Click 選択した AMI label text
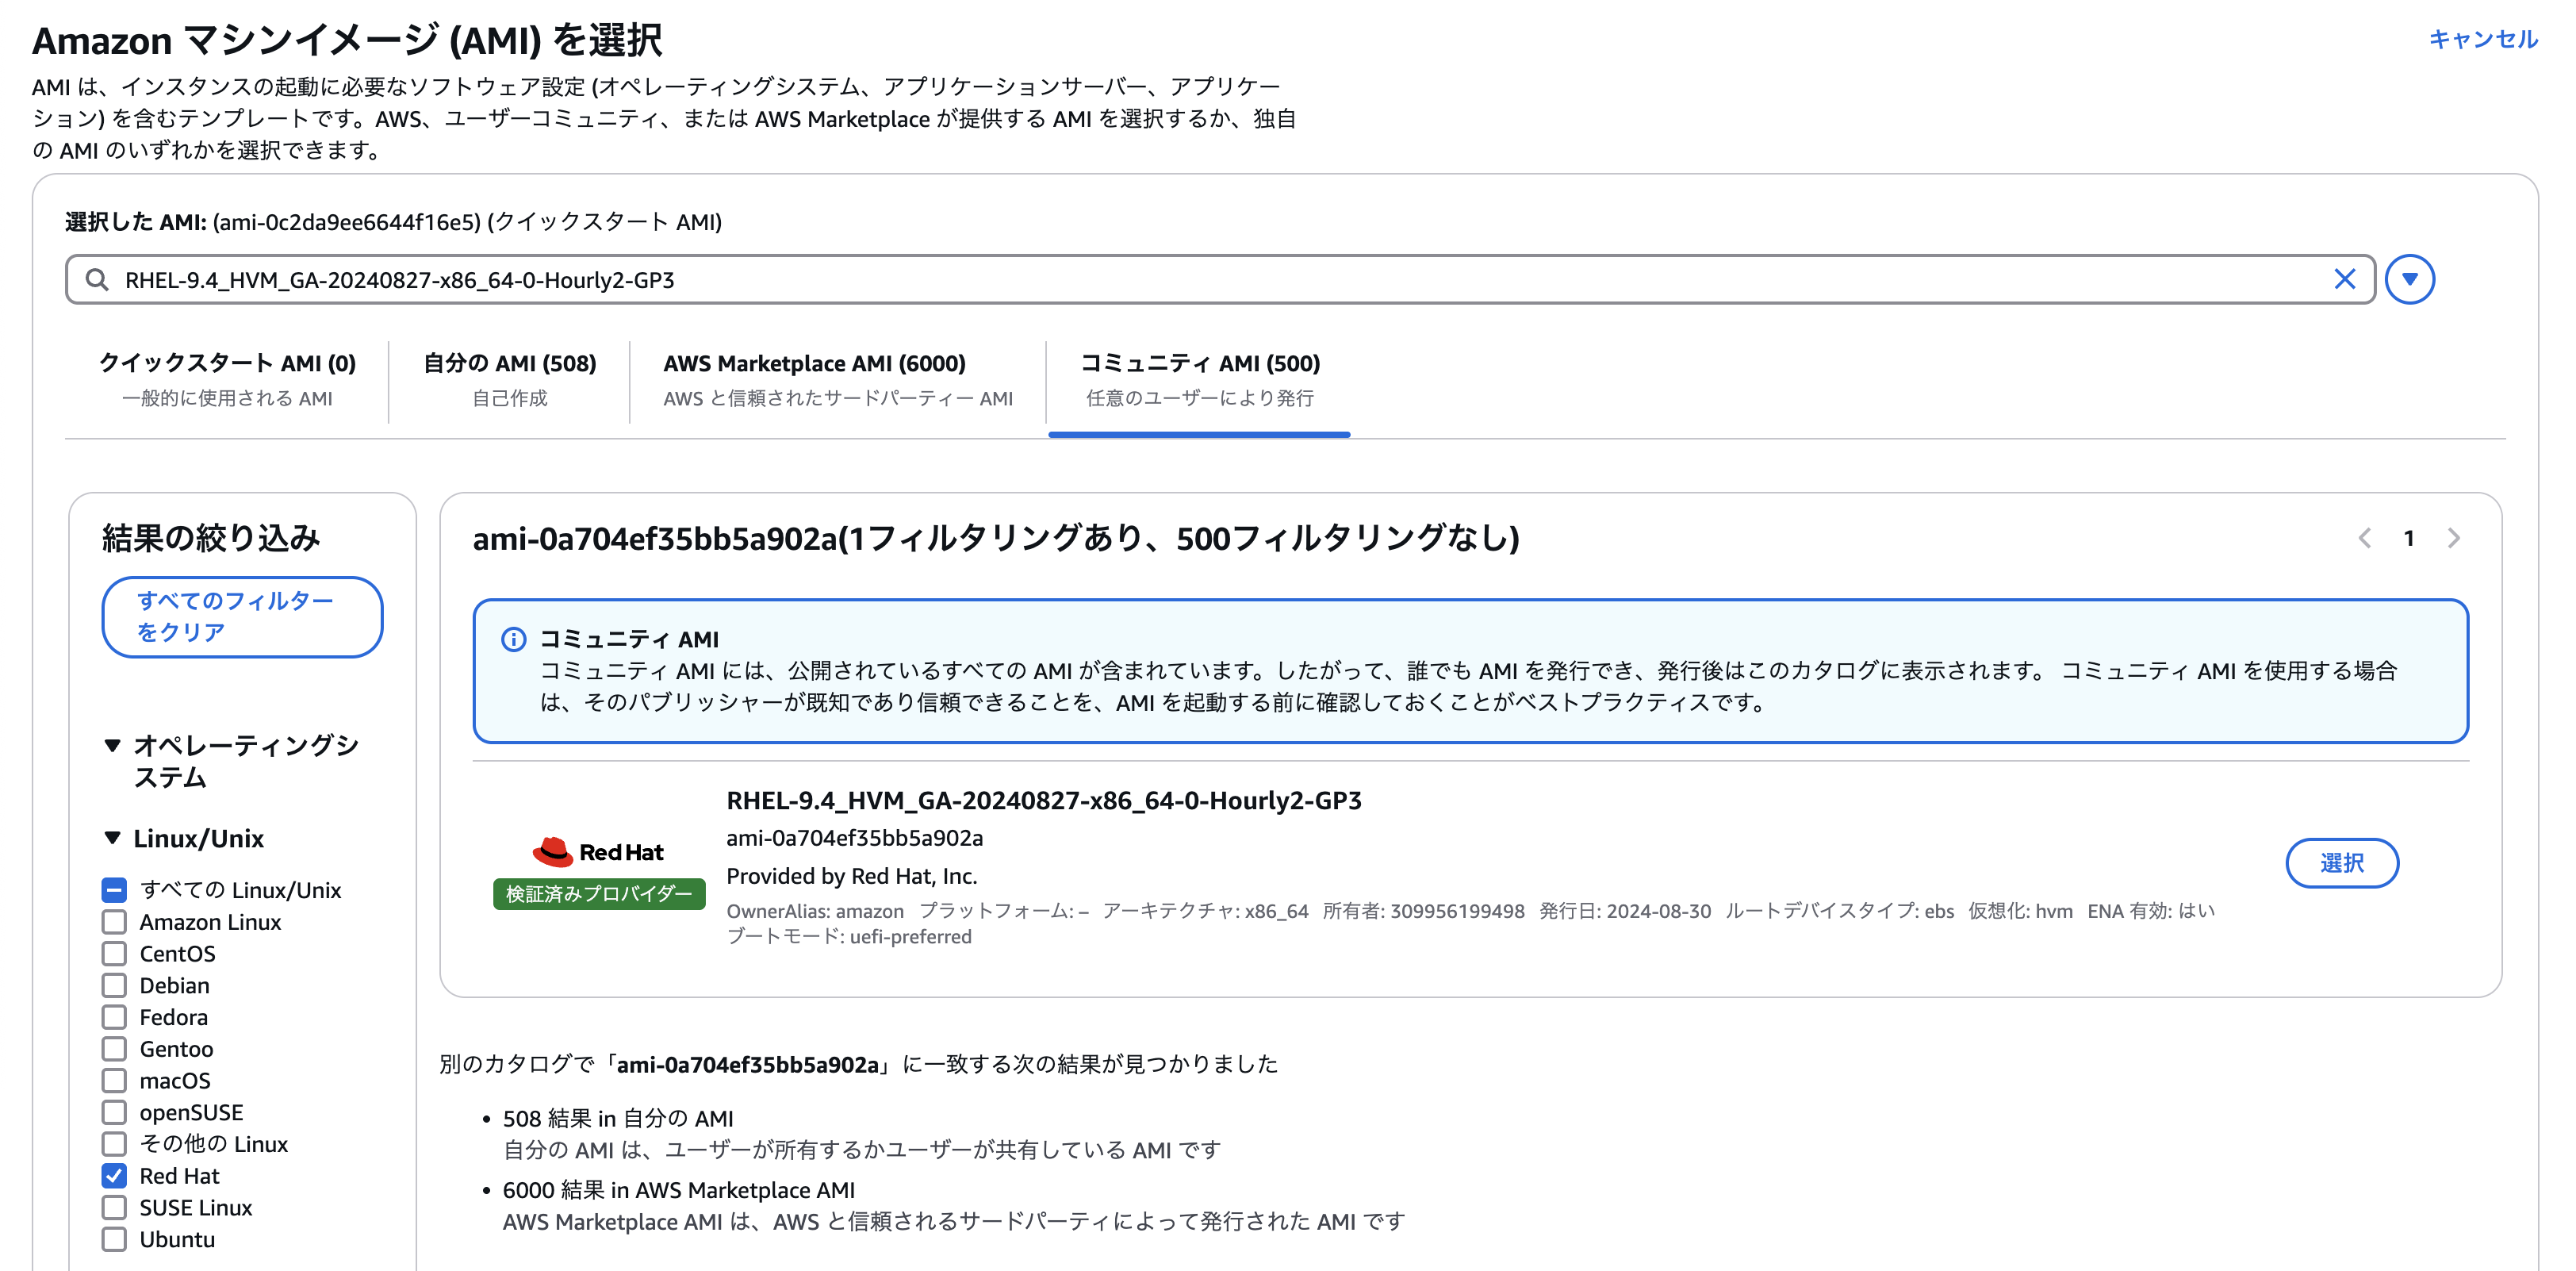2576x1271 pixels. [x=136, y=222]
